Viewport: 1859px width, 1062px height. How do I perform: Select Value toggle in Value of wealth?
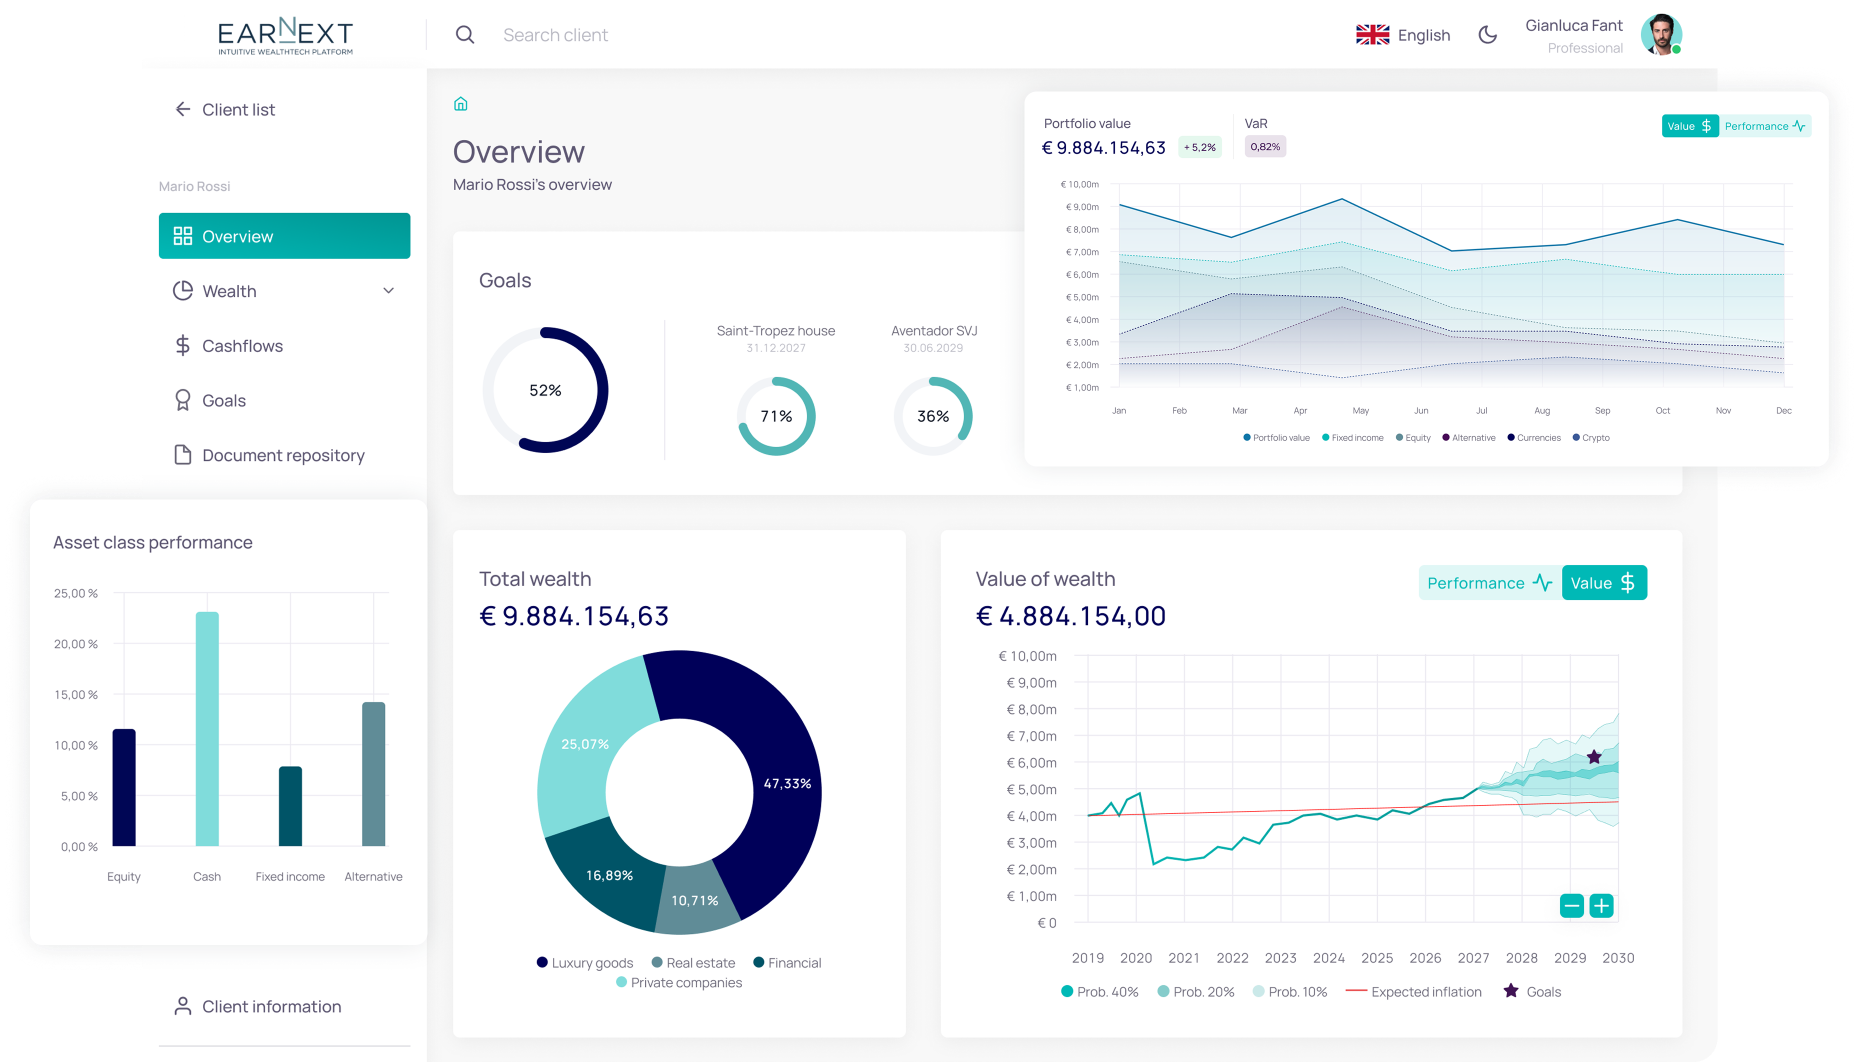point(1603,583)
